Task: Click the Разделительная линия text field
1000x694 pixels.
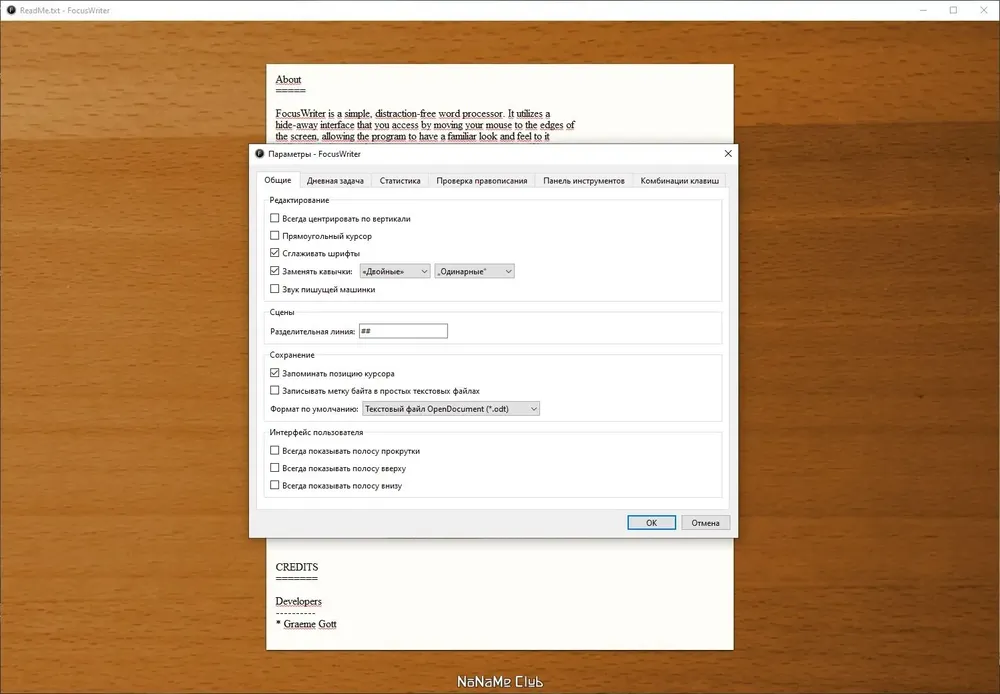Action: 403,331
